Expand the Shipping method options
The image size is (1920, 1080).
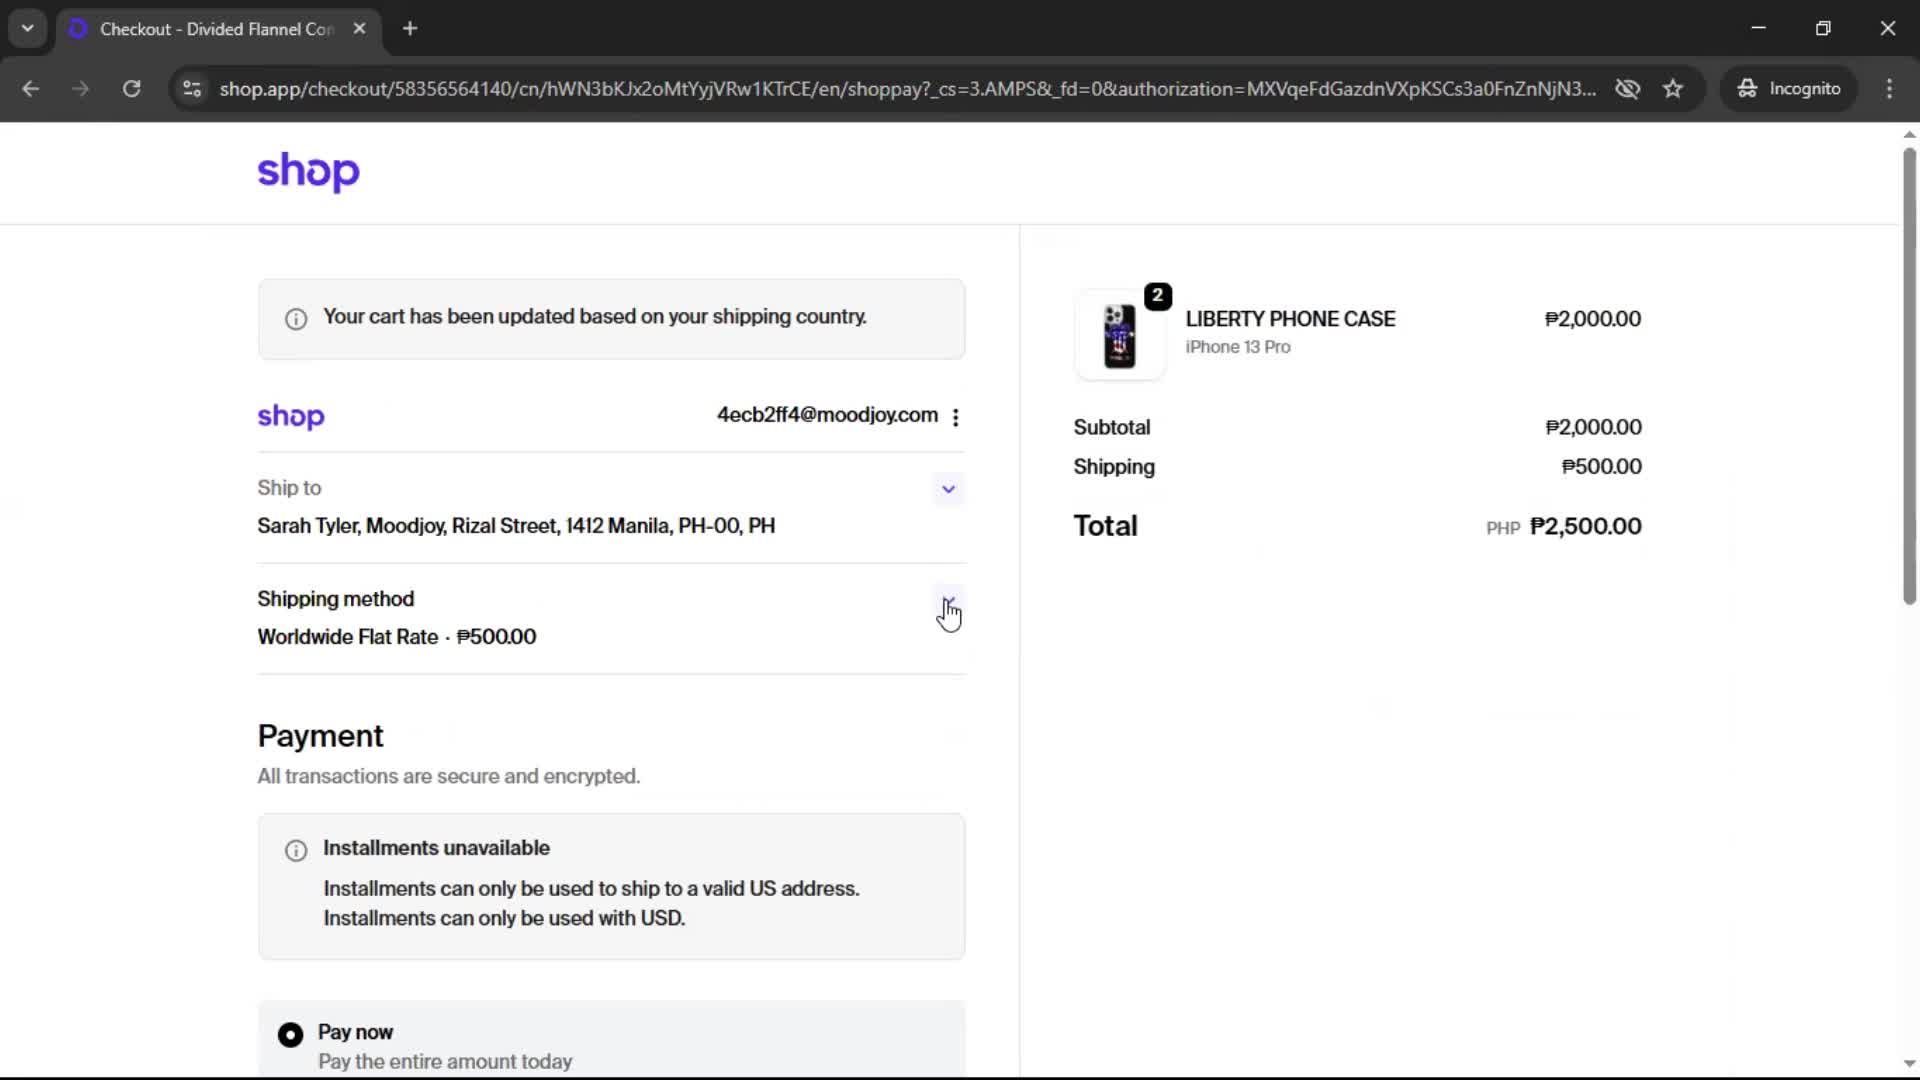[x=948, y=601]
